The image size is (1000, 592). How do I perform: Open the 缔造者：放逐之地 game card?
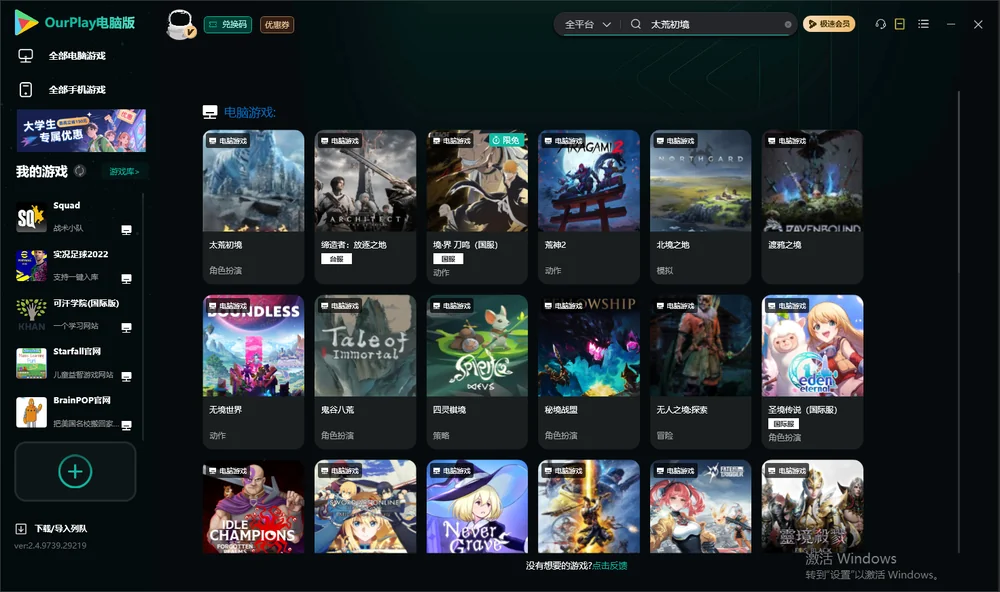coord(365,207)
